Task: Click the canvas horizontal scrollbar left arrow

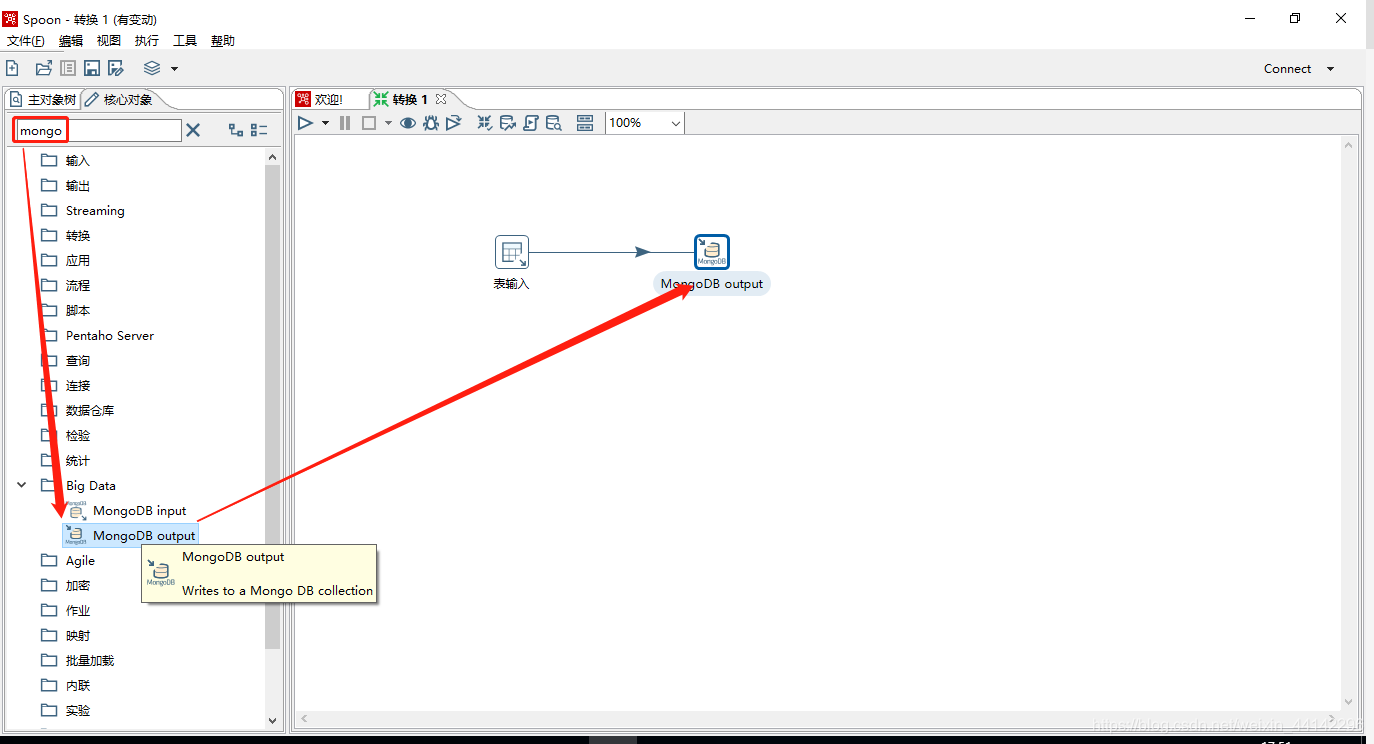Action: tap(304, 718)
